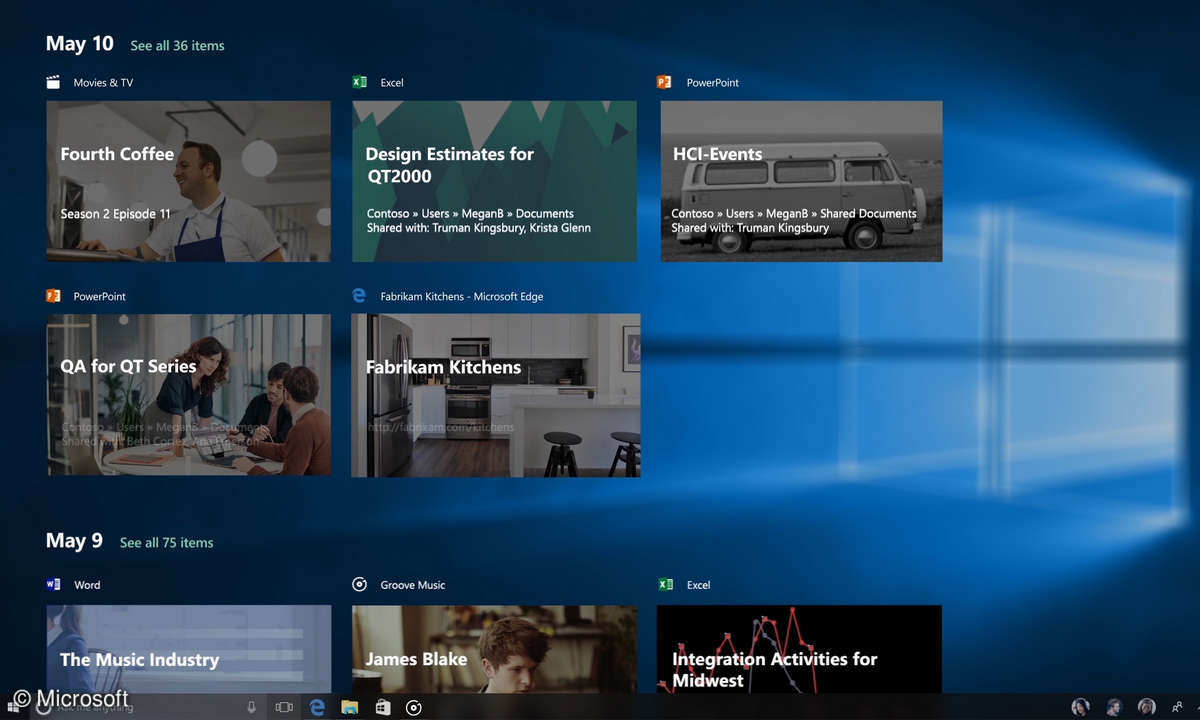Click See all 75 items link
Viewport: 1200px width, 720px height.
pyautogui.click(x=166, y=543)
